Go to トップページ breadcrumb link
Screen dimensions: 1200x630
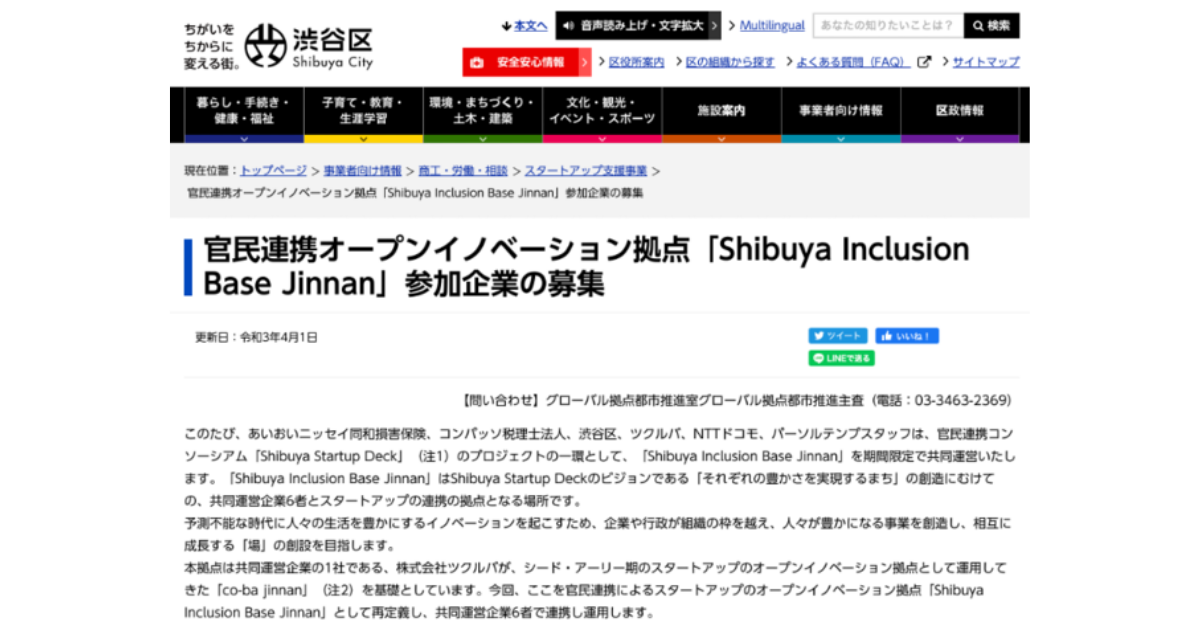(x=273, y=171)
